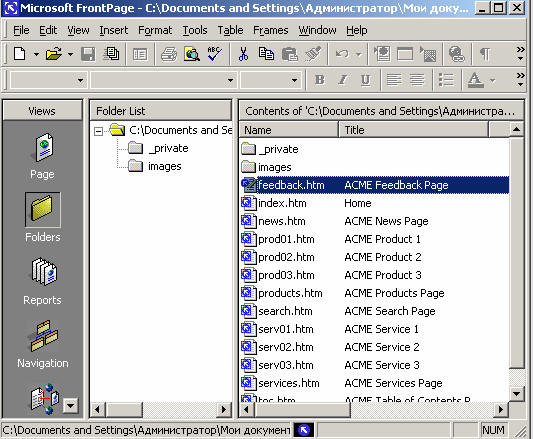Select _private folder in Folder List
This screenshot has width=533, height=439.
click(158, 148)
